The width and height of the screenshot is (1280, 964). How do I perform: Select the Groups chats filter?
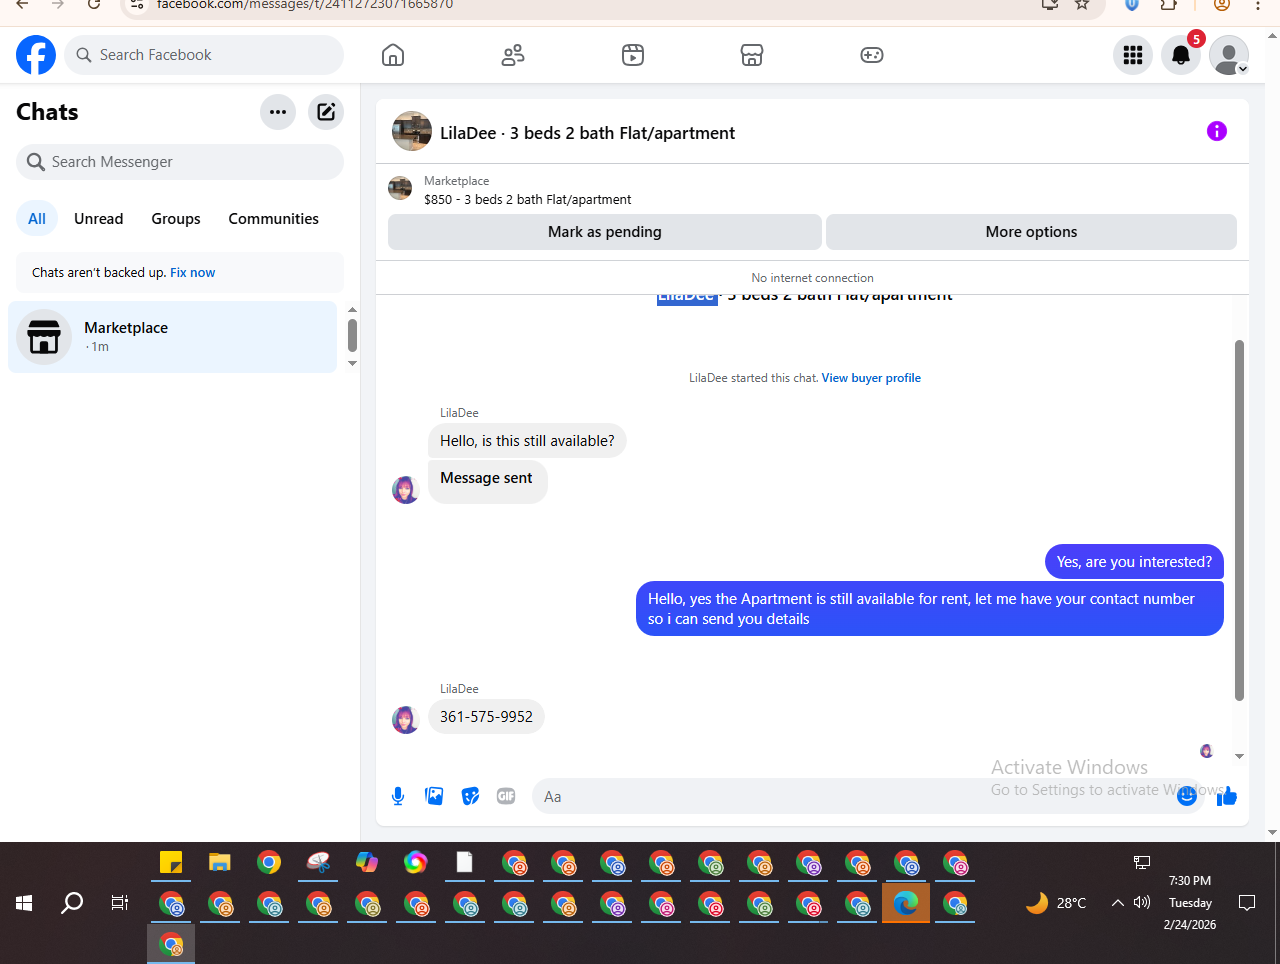[176, 219]
